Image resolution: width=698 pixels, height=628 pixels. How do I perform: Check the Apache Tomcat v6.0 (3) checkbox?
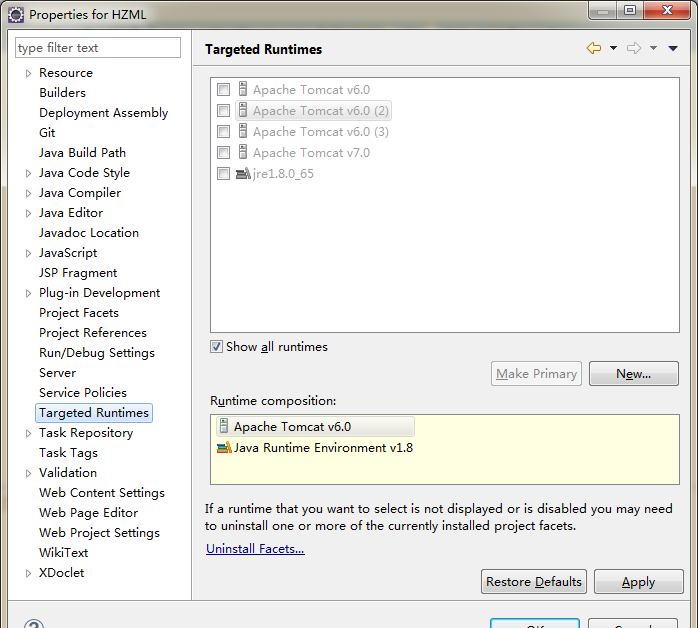click(x=223, y=131)
